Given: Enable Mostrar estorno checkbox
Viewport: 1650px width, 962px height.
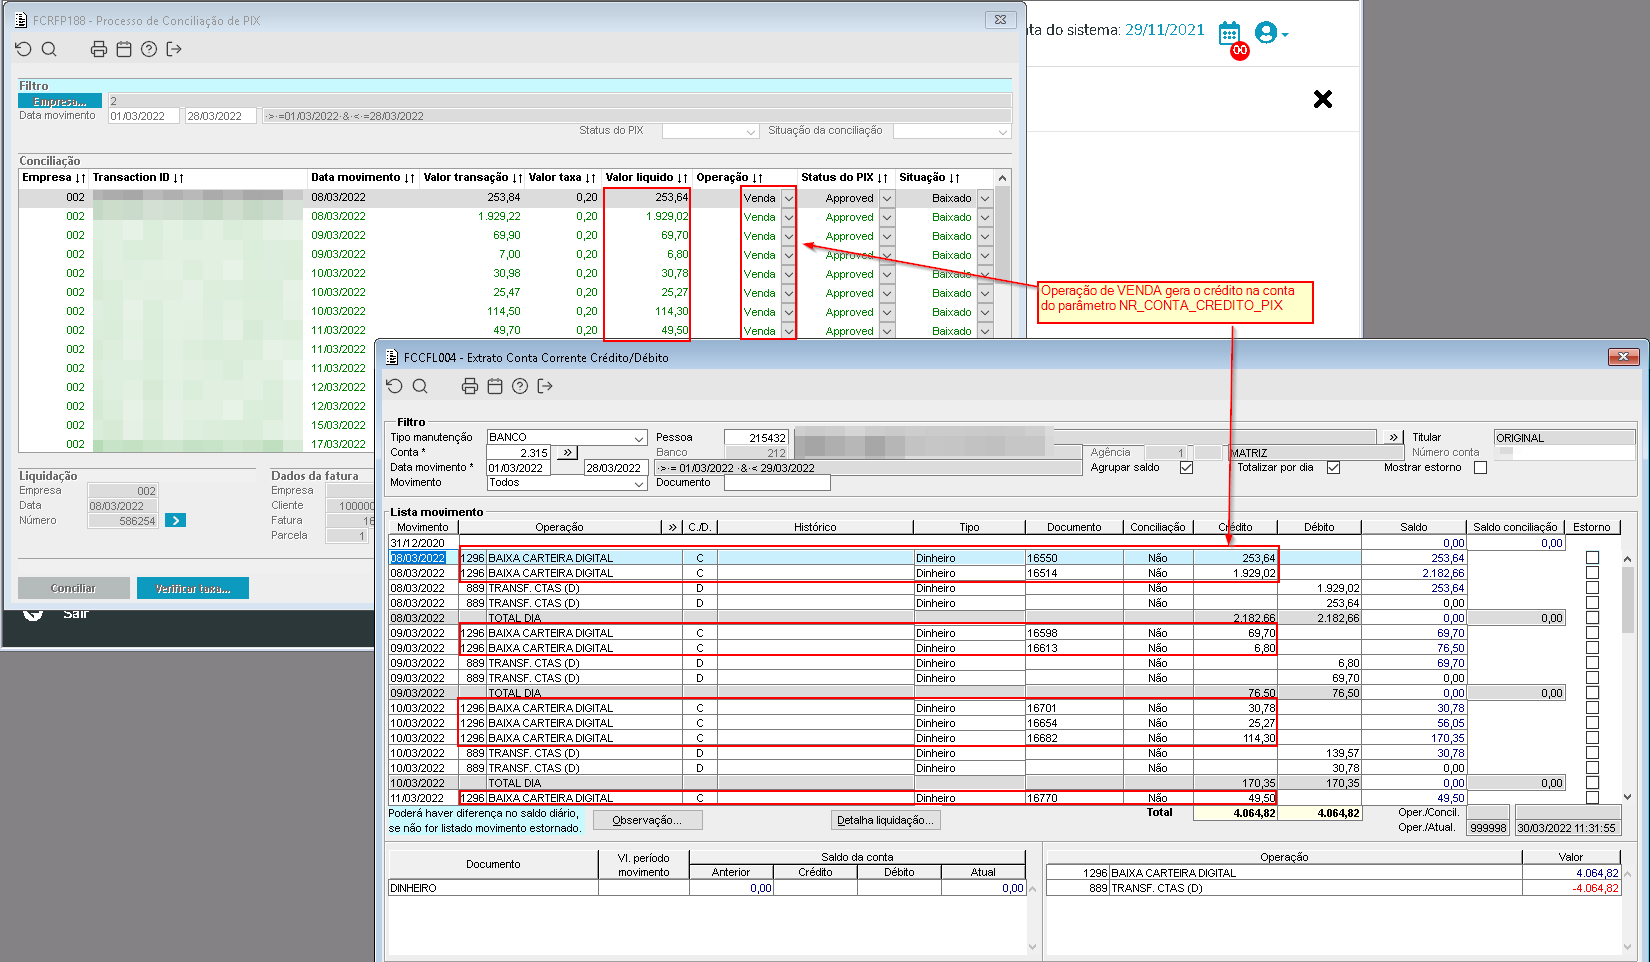Looking at the screenshot, I should (x=1480, y=467).
